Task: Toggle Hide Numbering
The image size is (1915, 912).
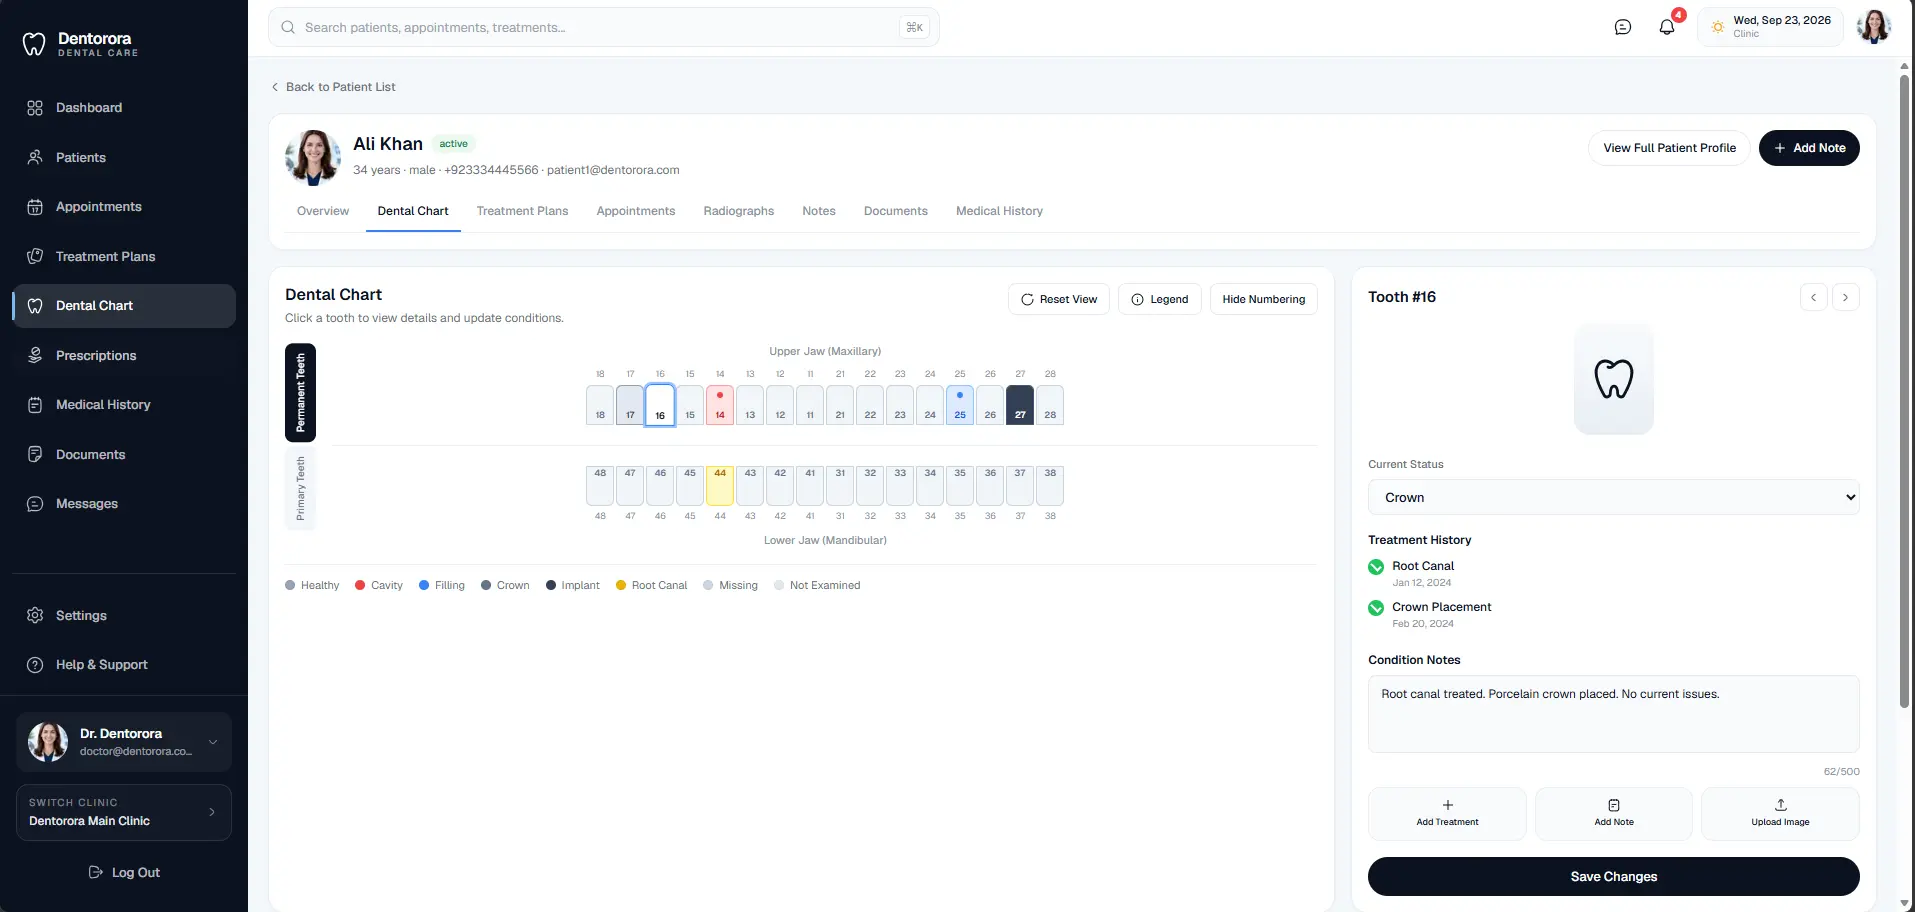Action: point(1264,299)
